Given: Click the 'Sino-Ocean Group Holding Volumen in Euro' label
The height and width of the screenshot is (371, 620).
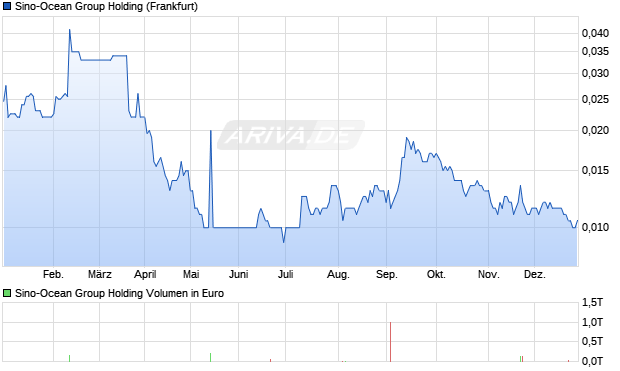Looking at the screenshot, I should (119, 293).
